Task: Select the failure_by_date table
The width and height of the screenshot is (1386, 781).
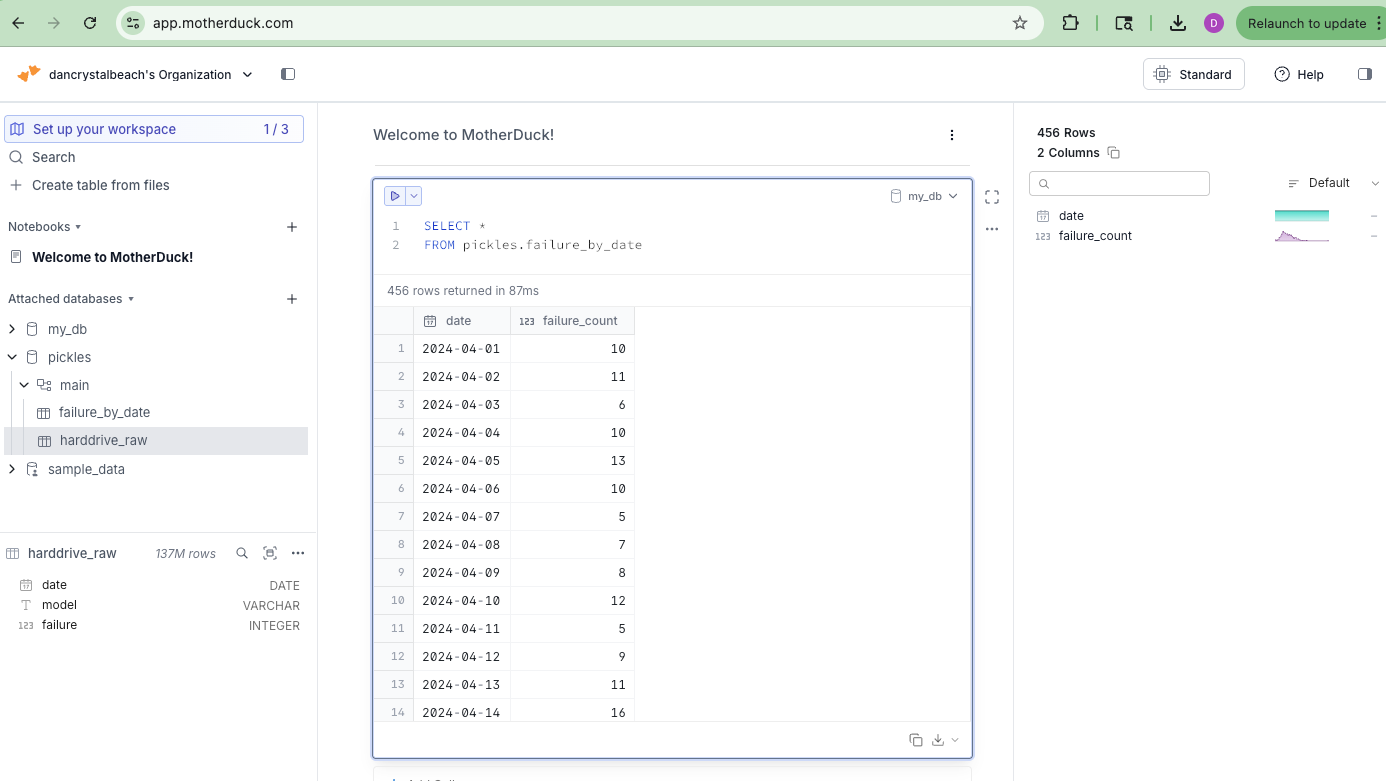Action: click(104, 412)
